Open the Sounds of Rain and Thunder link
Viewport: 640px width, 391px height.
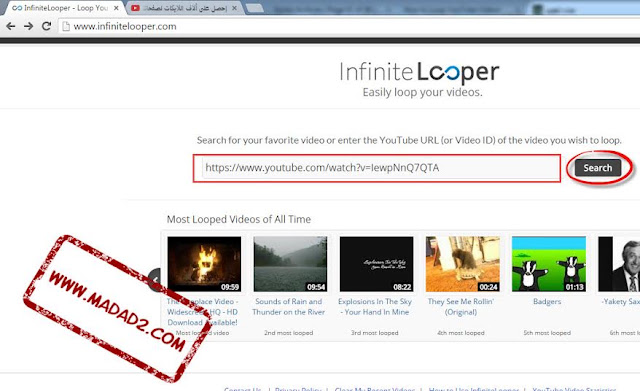(x=289, y=307)
